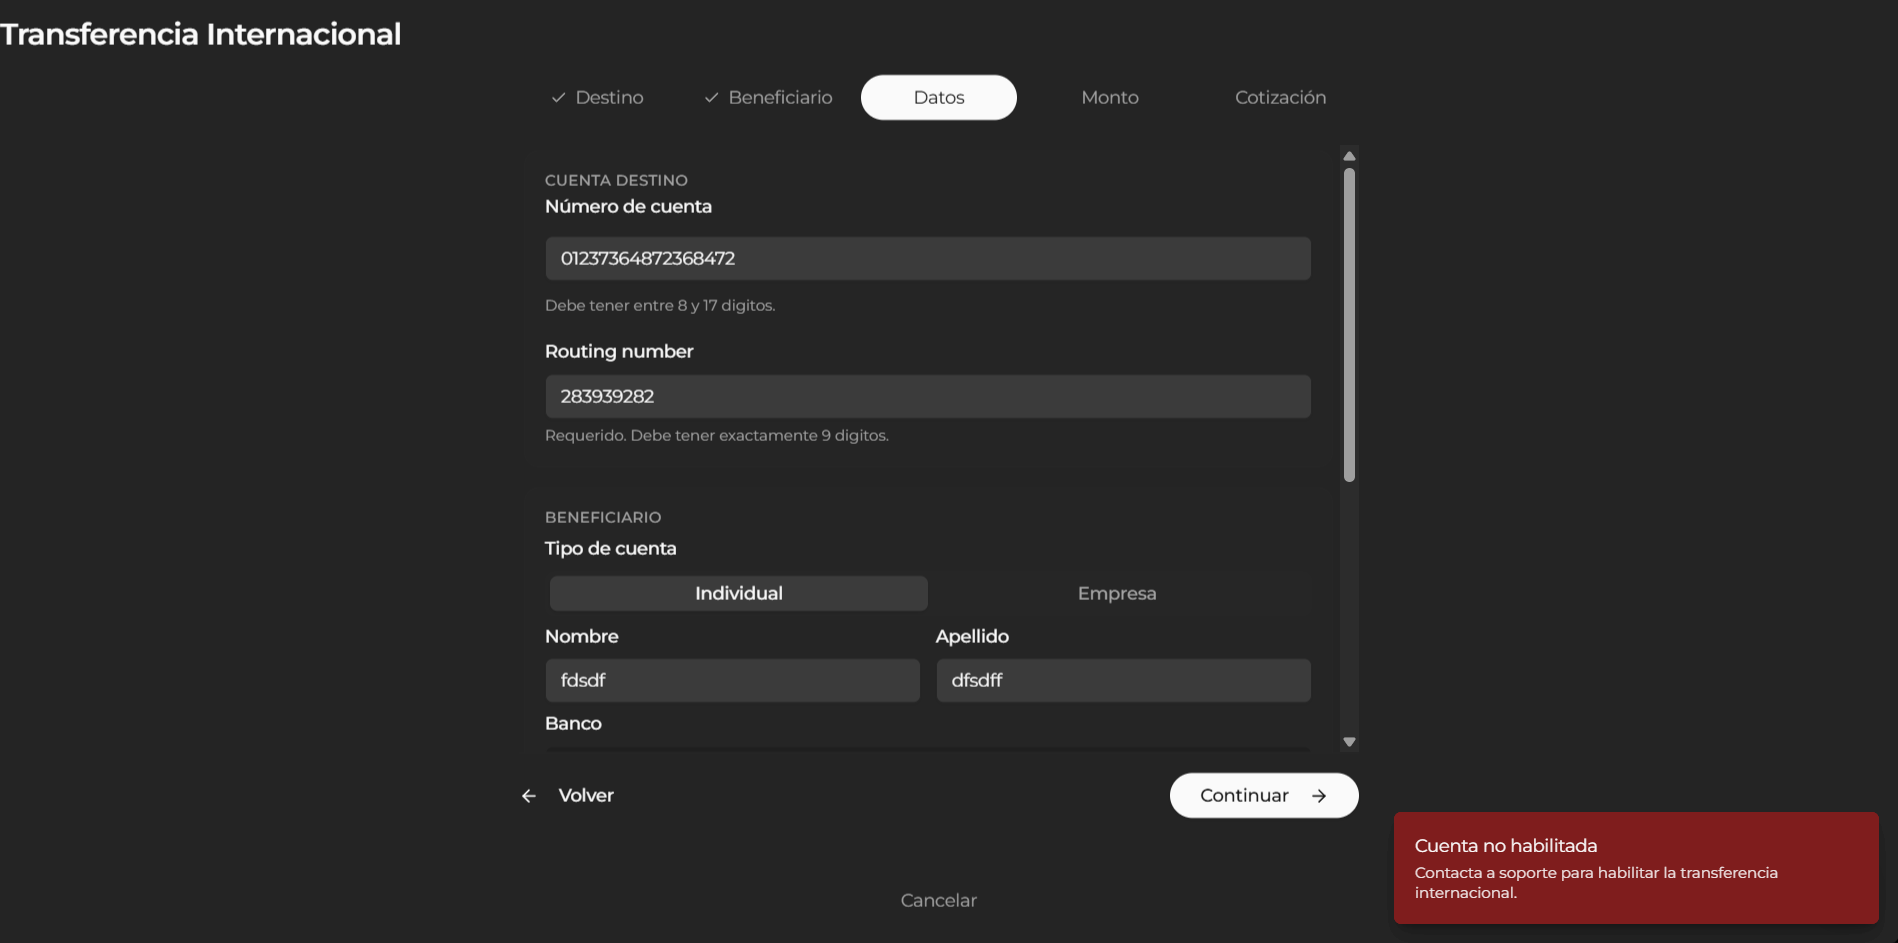Click the Cancelar link
1898x943 pixels.
click(x=939, y=900)
